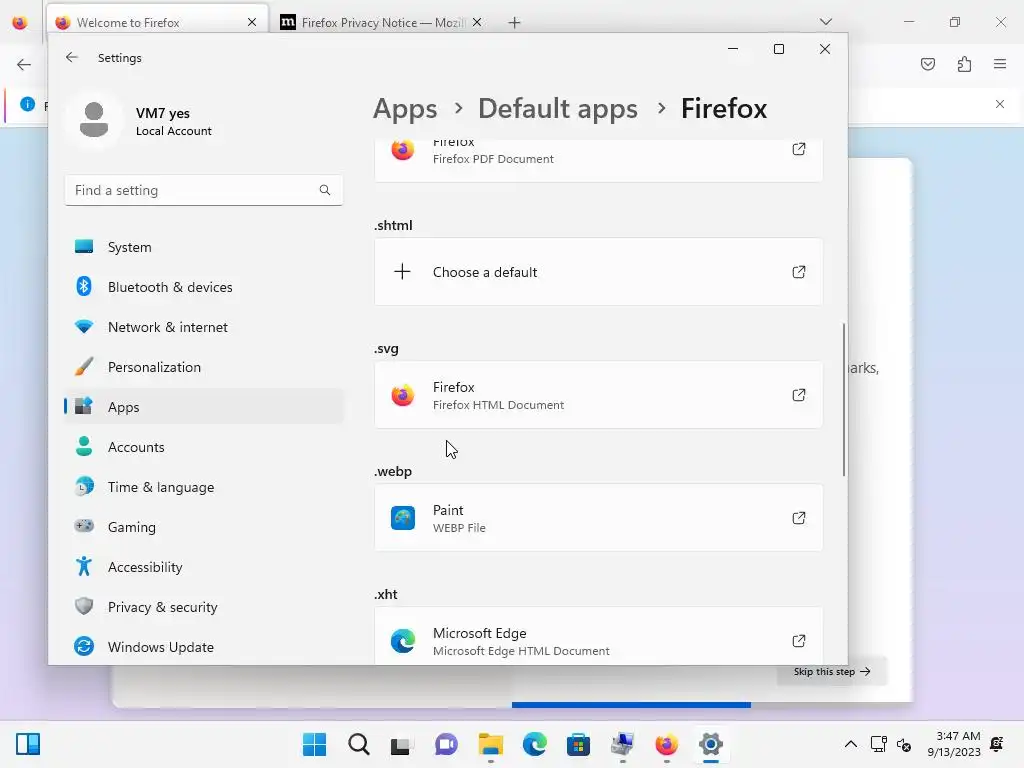
Task: Click the VM7 yes account avatar
Action: click(x=94, y=120)
